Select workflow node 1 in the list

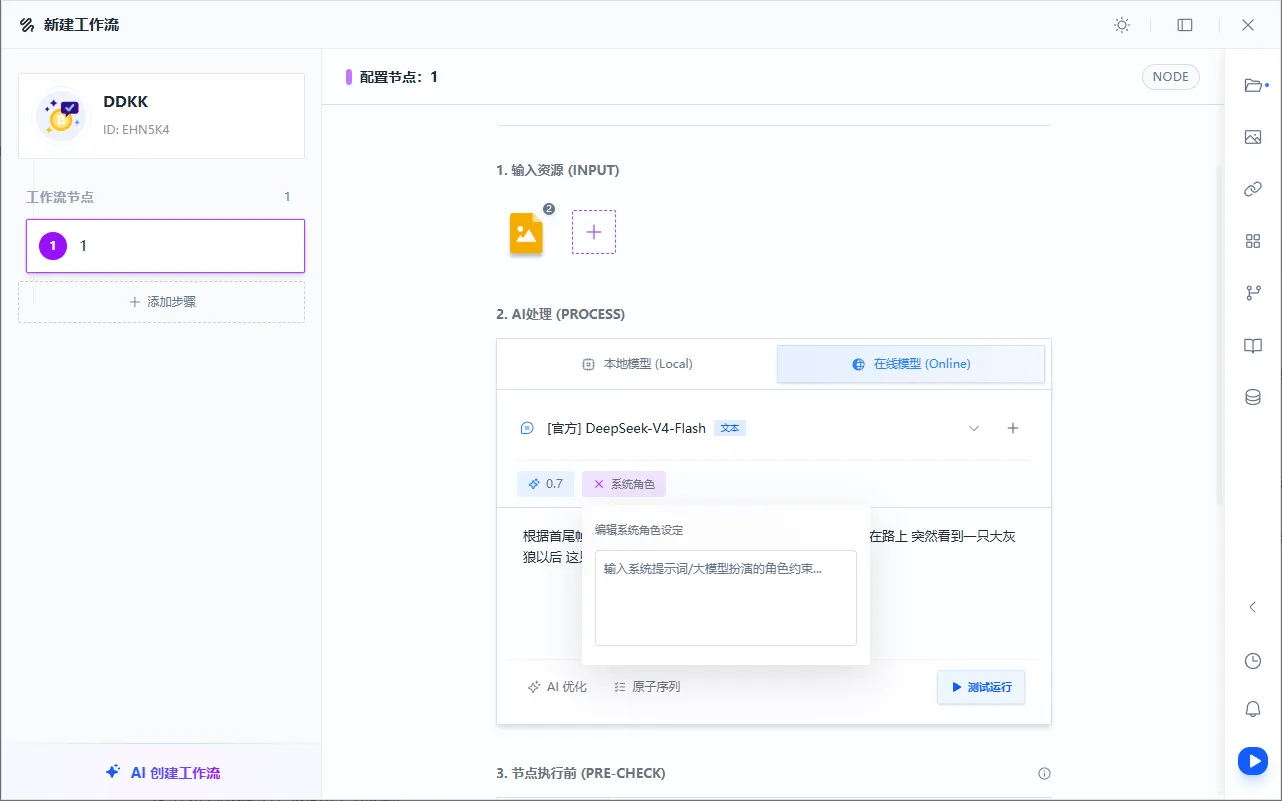tap(165, 246)
